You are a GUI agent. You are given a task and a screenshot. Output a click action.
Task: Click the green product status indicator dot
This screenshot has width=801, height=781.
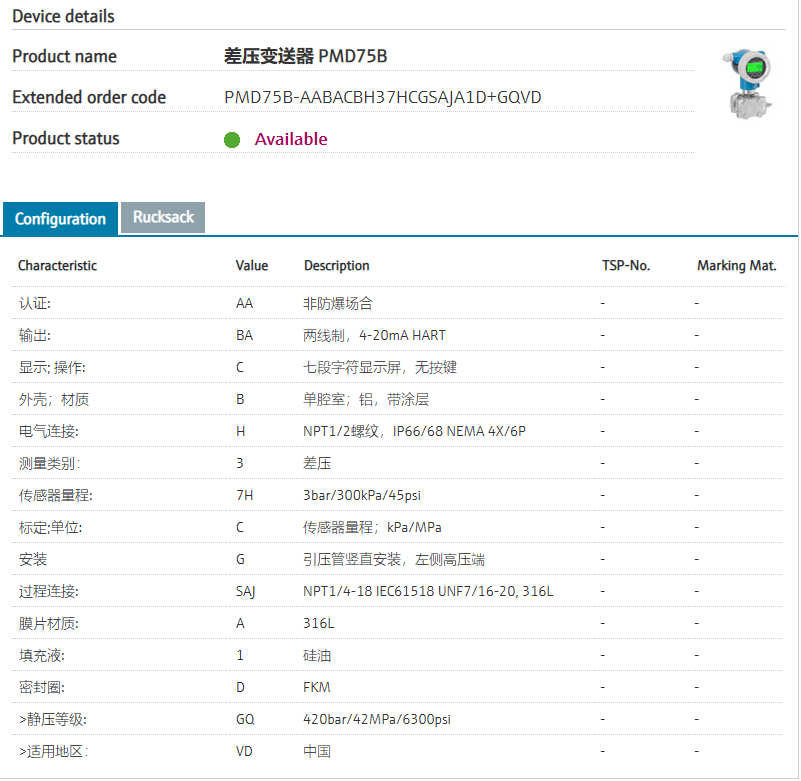pyautogui.click(x=232, y=140)
